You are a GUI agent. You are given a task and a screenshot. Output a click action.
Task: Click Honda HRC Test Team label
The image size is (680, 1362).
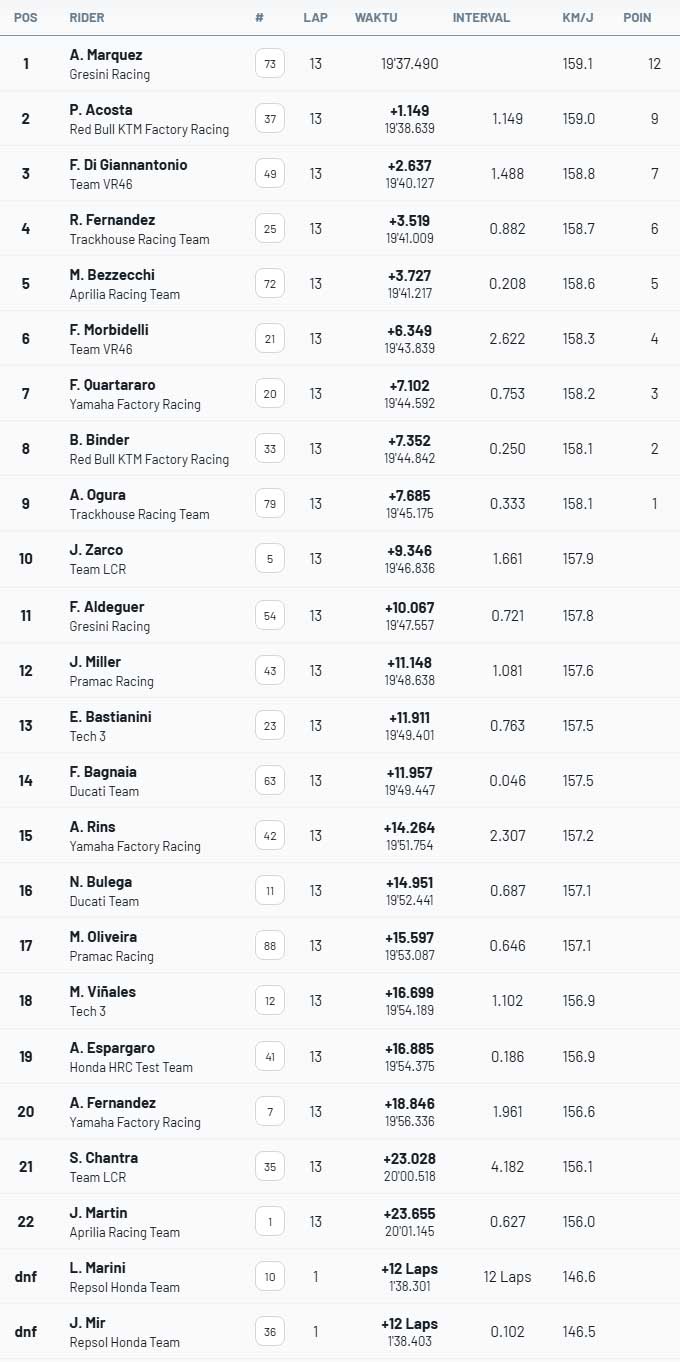(131, 1067)
